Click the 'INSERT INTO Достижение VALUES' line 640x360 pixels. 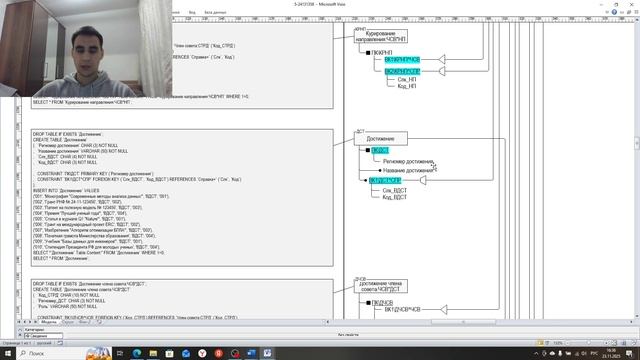pos(66,191)
